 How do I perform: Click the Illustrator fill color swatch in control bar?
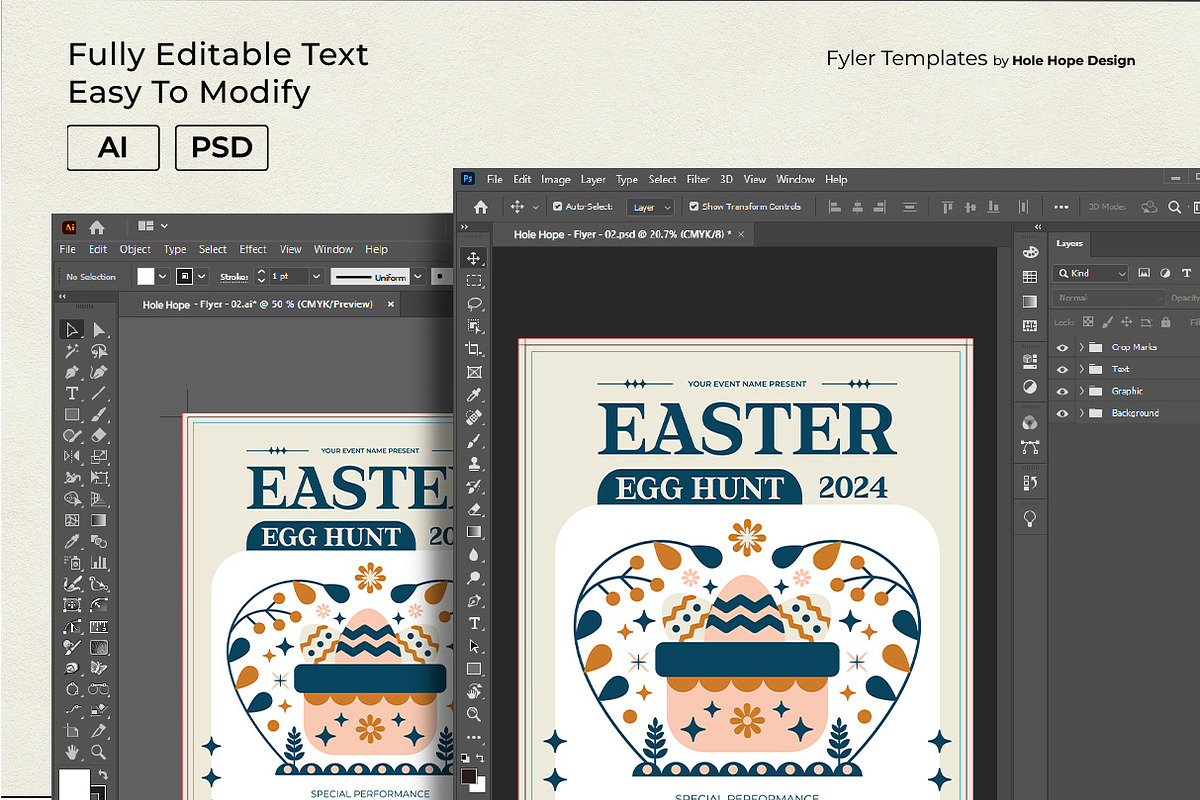point(146,277)
